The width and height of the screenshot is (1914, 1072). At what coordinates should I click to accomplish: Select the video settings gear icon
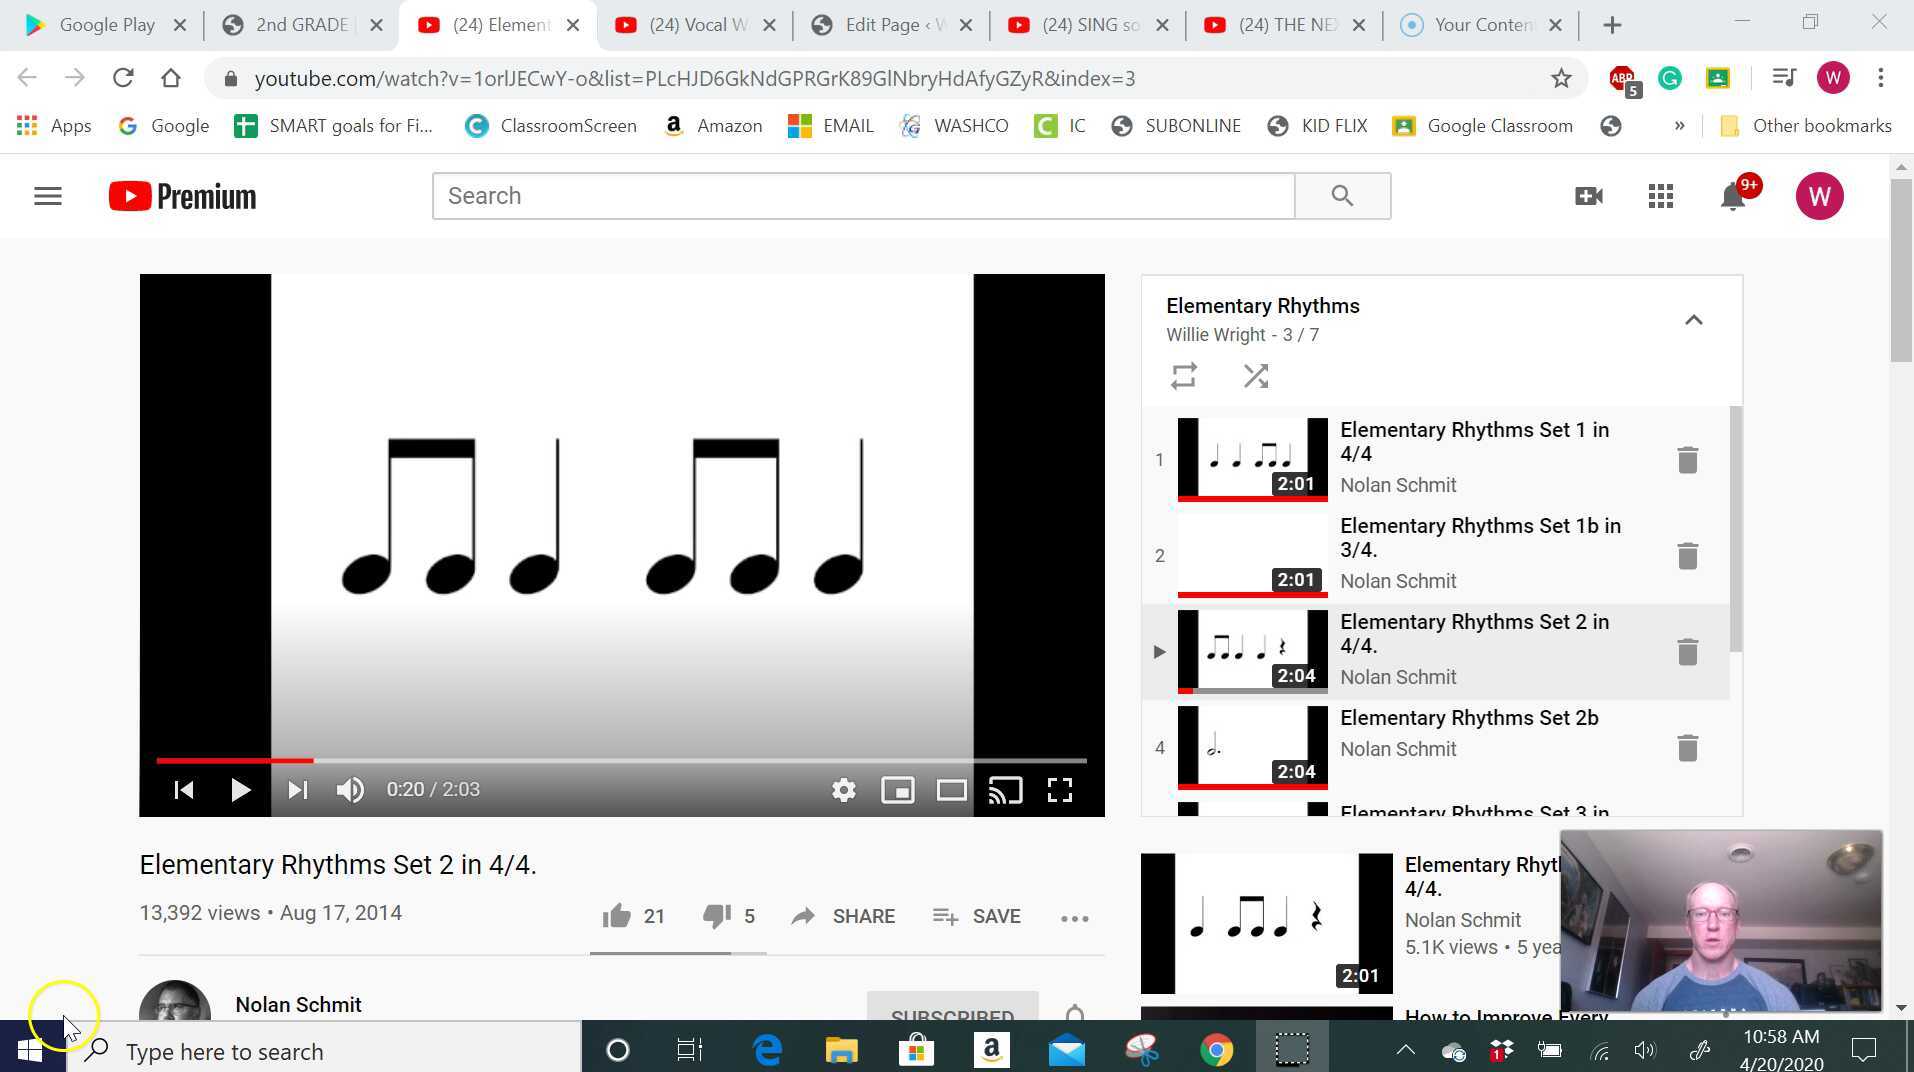coord(844,789)
